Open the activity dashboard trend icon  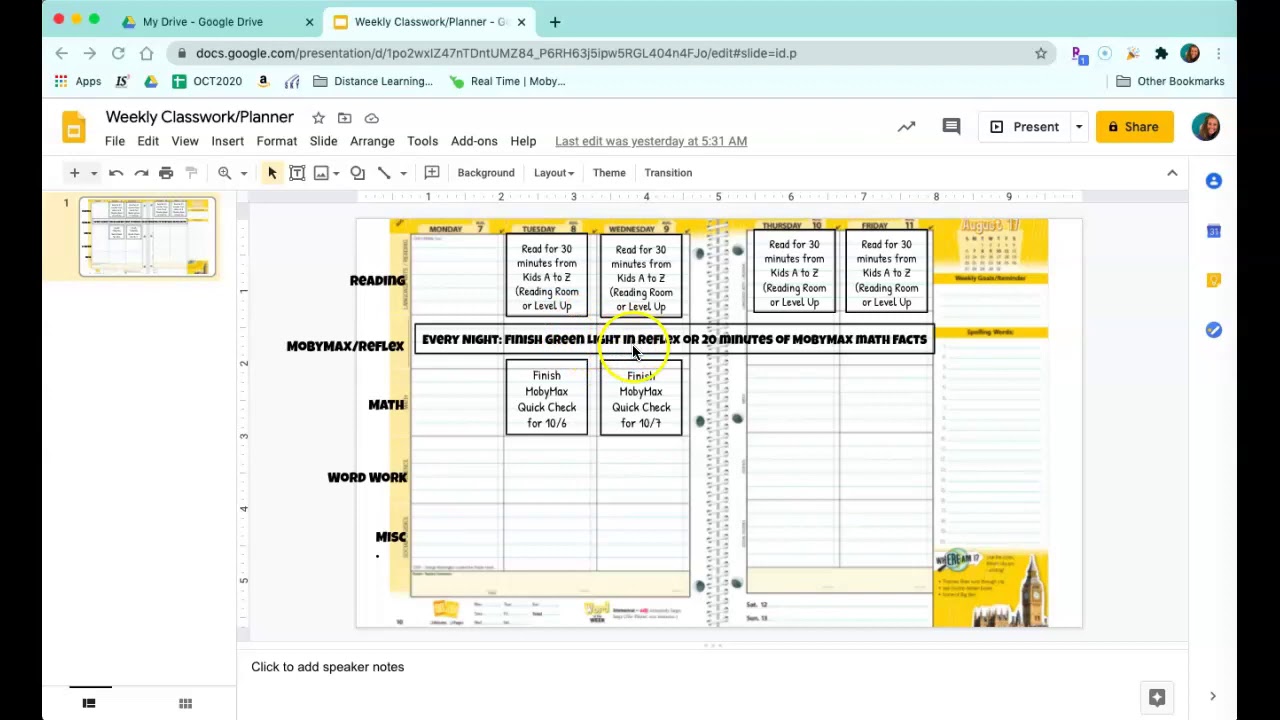(906, 127)
